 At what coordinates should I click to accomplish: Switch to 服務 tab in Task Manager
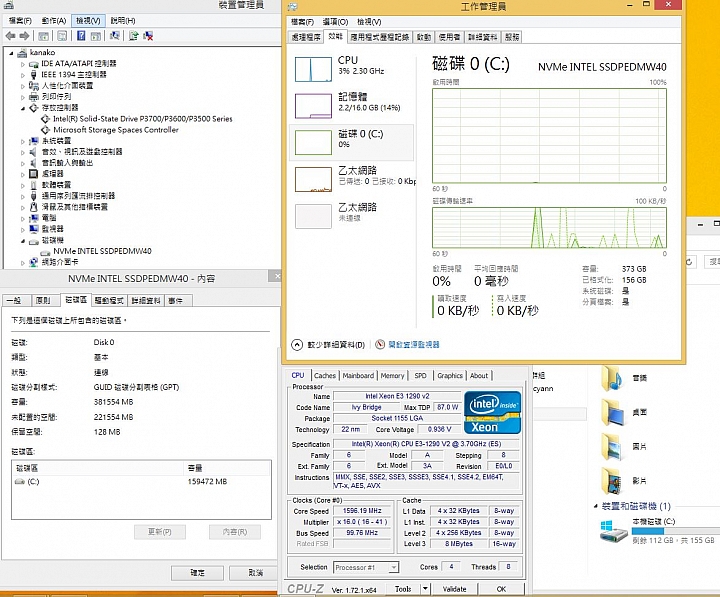click(x=512, y=37)
